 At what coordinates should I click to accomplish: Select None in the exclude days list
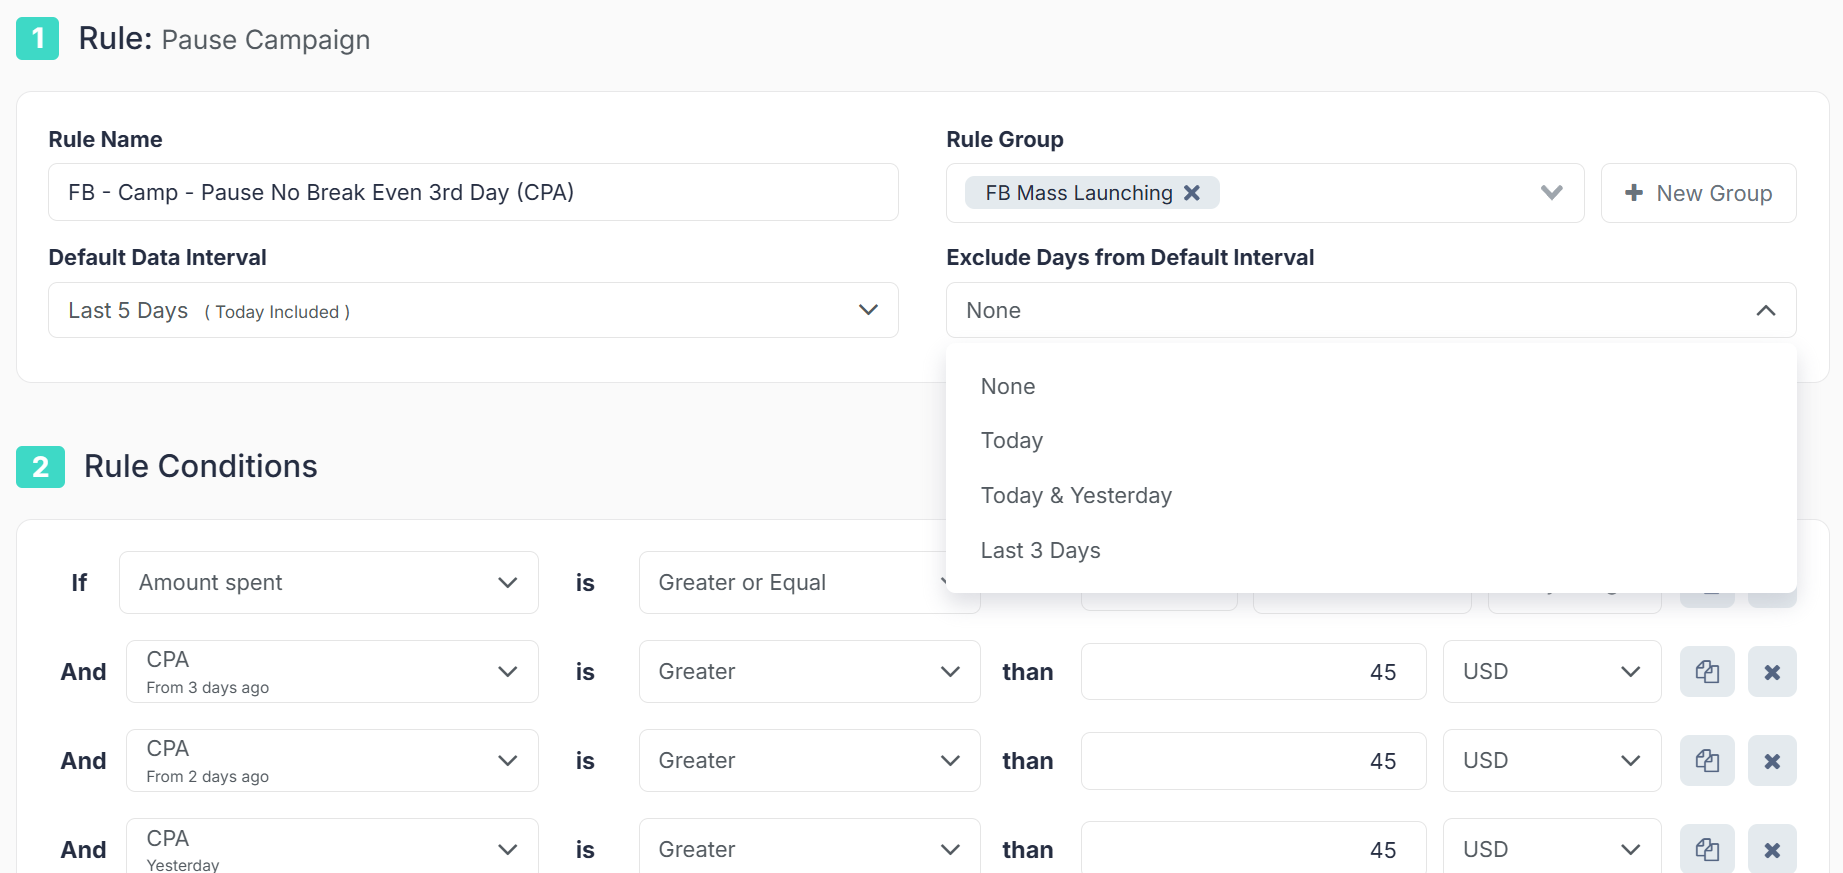click(x=1371, y=387)
